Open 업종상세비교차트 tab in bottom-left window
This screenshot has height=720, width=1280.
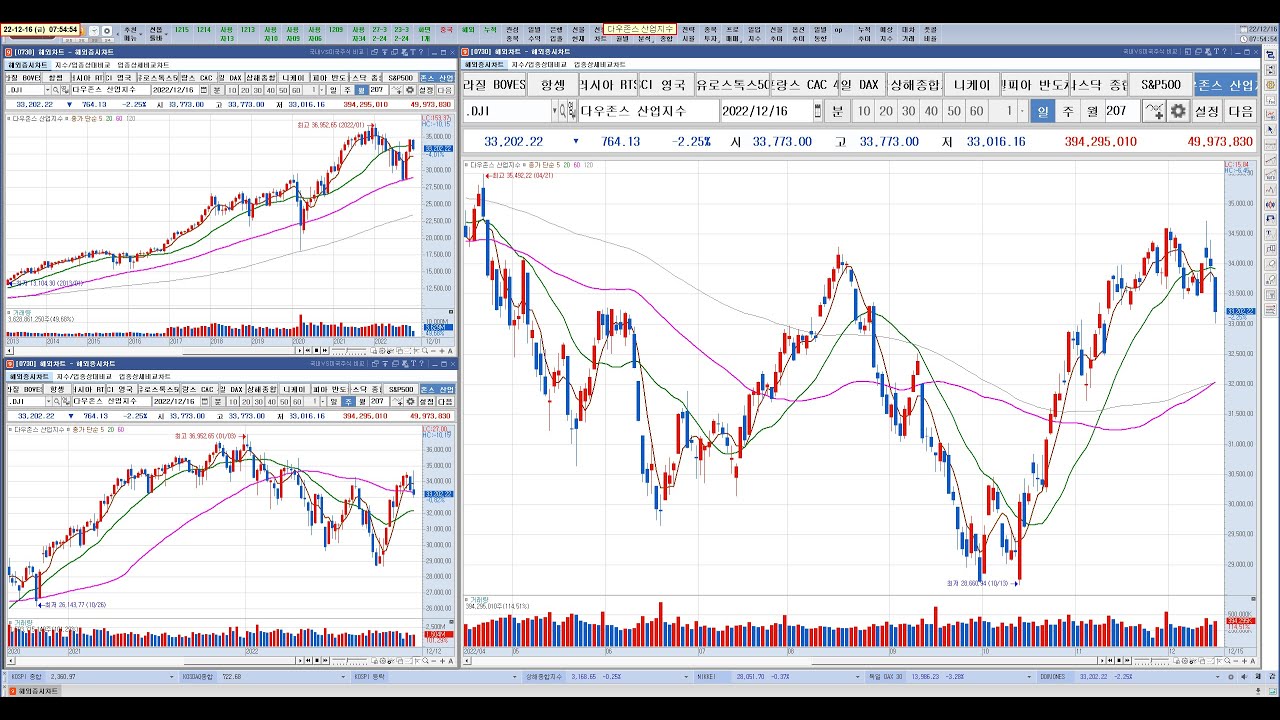tap(145, 377)
